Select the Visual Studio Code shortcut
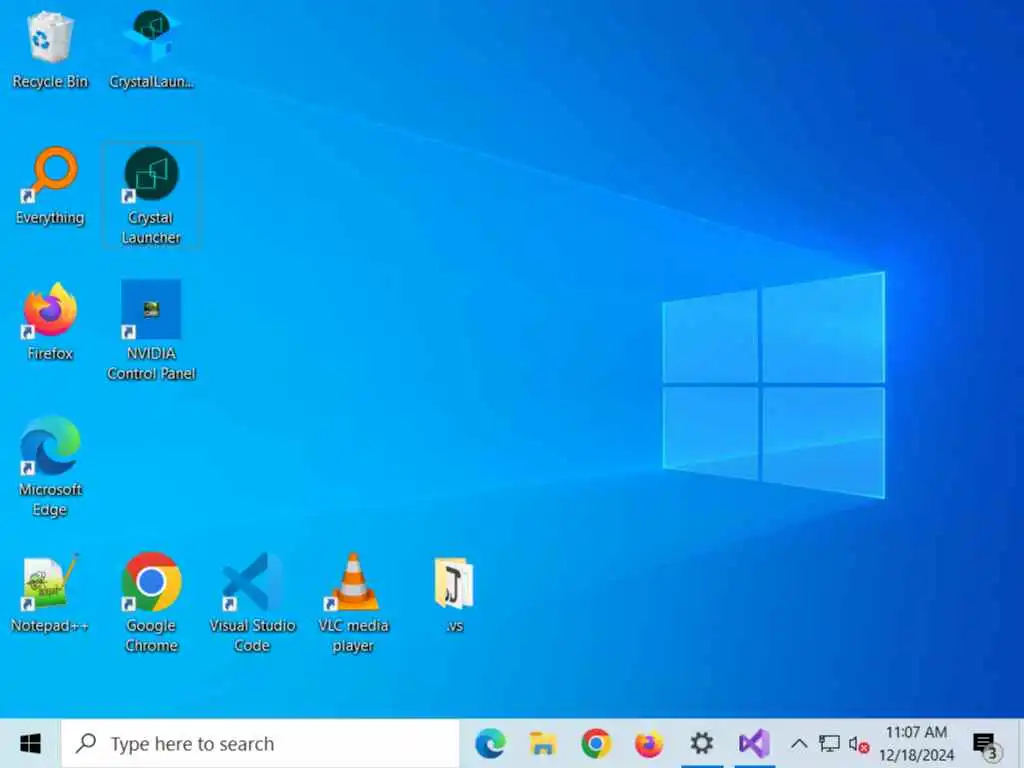The width and height of the screenshot is (1024, 768). [x=252, y=602]
